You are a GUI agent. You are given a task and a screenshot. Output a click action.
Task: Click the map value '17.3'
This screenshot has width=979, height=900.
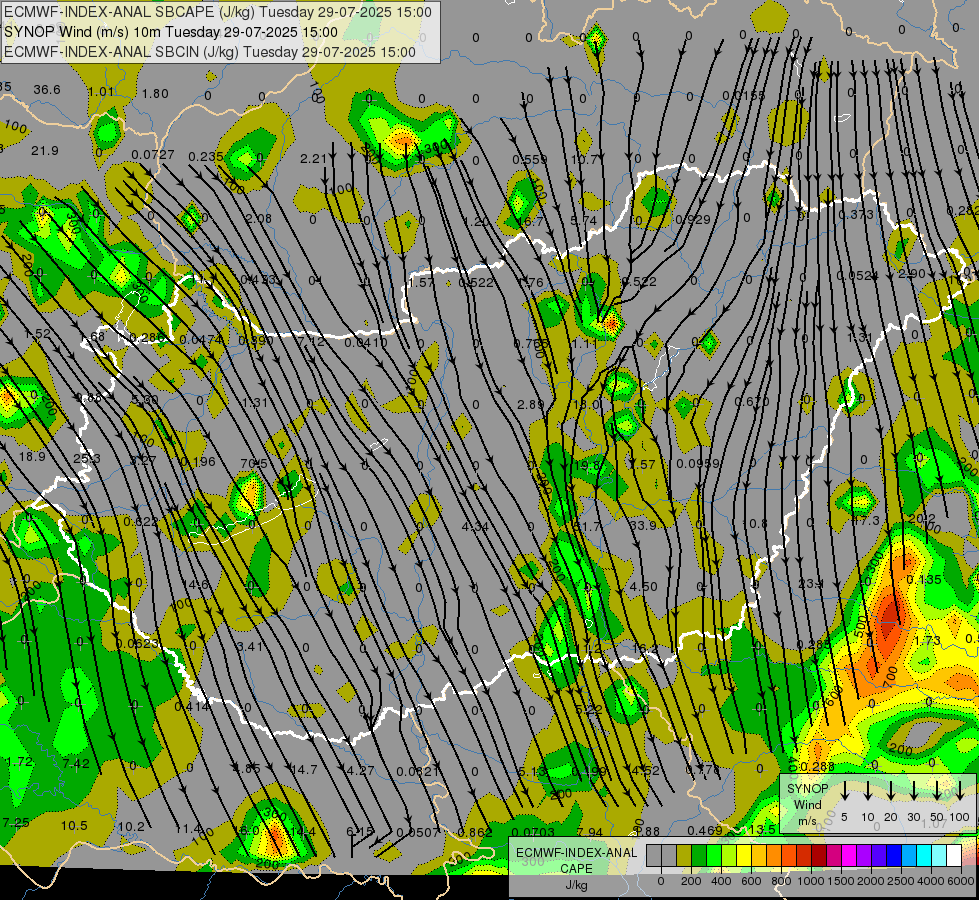(x=865, y=520)
